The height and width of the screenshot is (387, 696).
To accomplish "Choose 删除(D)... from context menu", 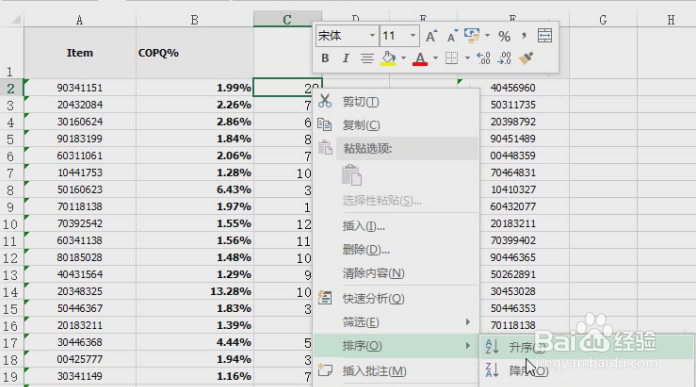I will click(396, 250).
